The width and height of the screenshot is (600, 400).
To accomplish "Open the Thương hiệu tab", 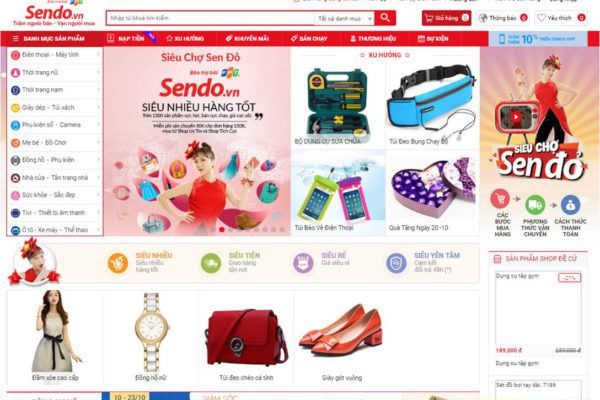I will point(373,39).
